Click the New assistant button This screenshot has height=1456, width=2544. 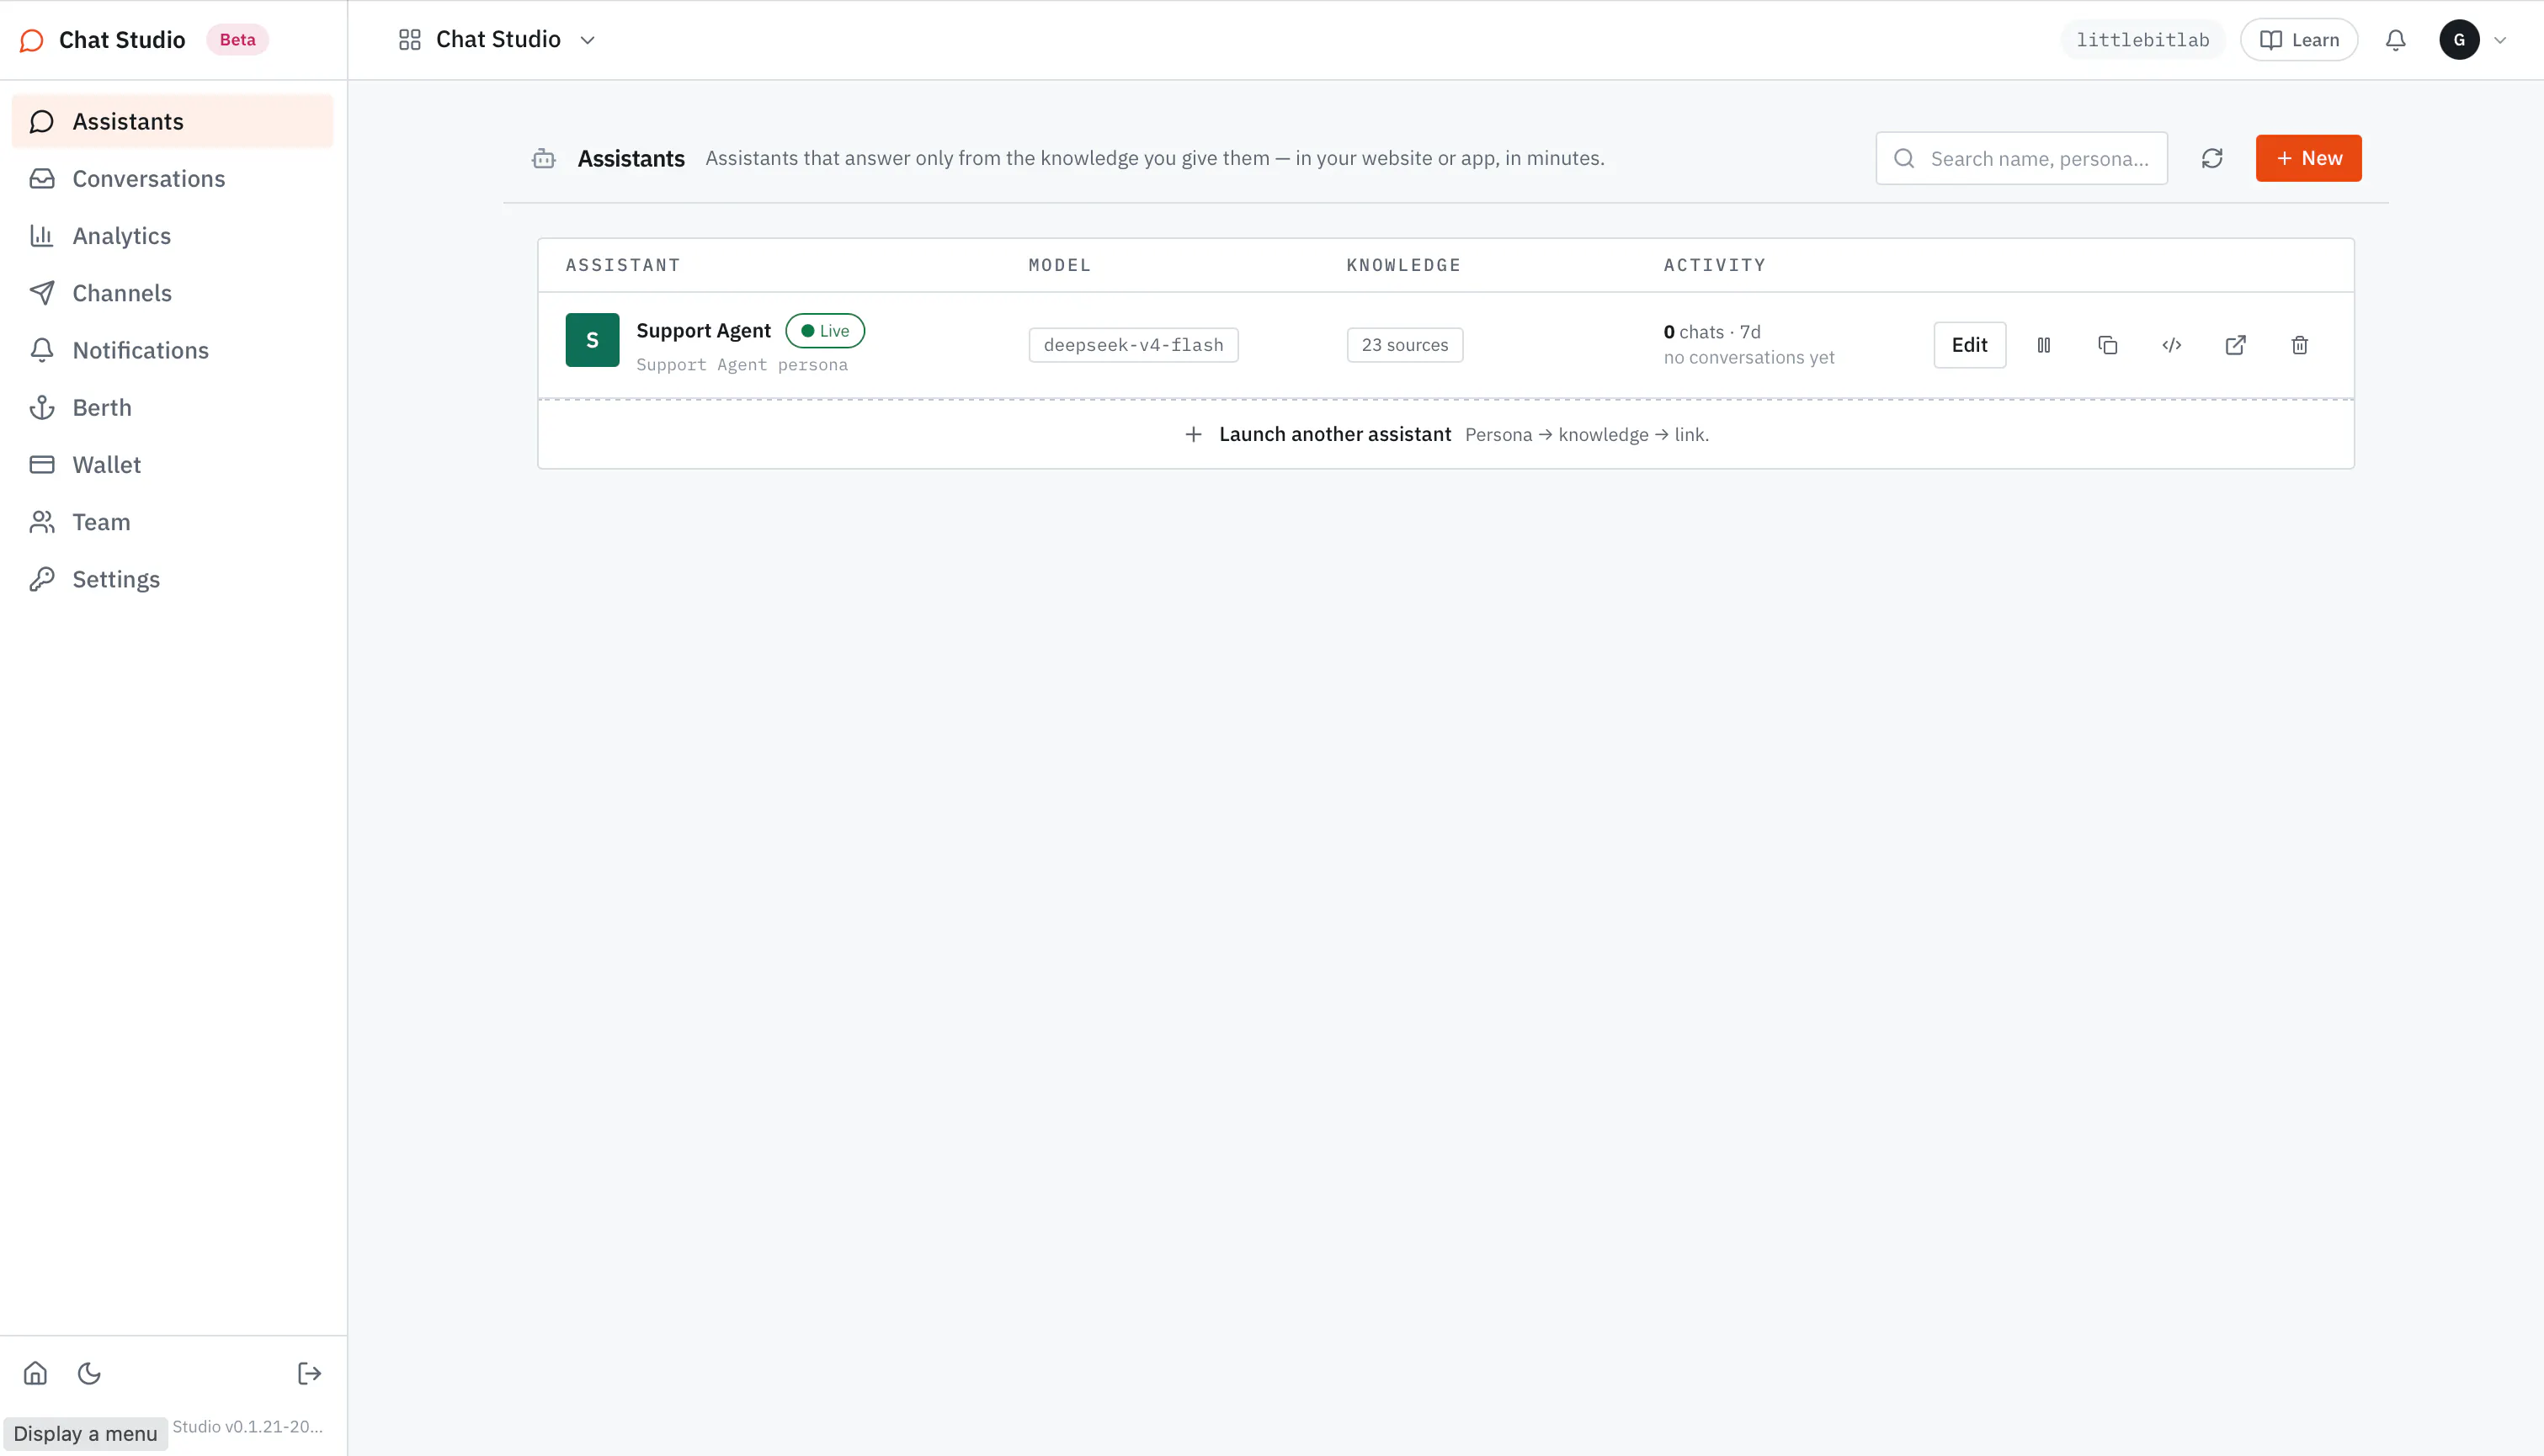pos(2308,158)
